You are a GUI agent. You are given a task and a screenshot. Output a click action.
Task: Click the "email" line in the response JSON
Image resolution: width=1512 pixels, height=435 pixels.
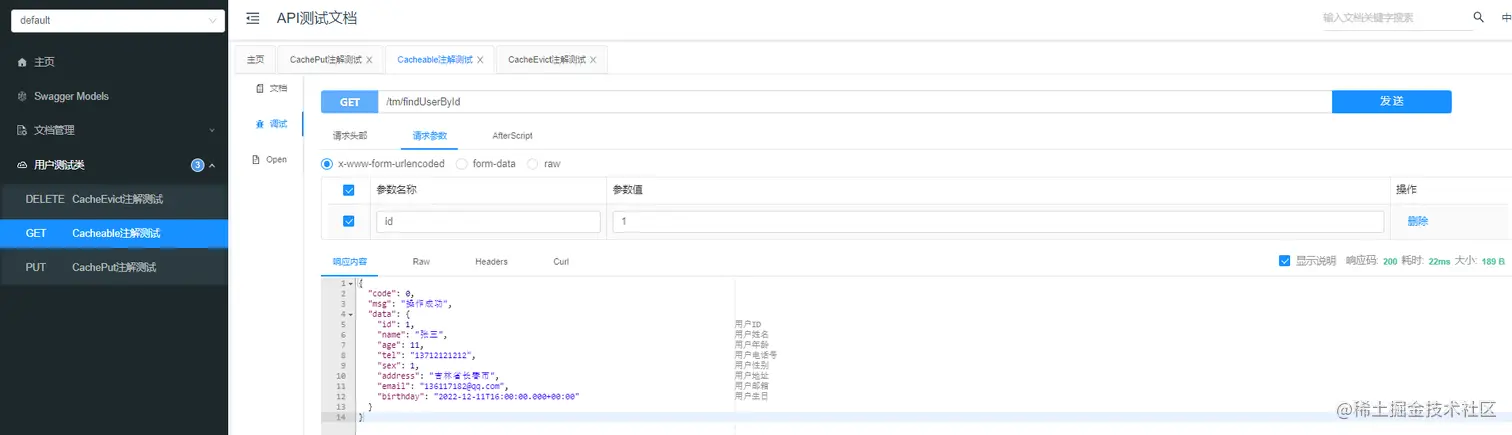click(442, 386)
